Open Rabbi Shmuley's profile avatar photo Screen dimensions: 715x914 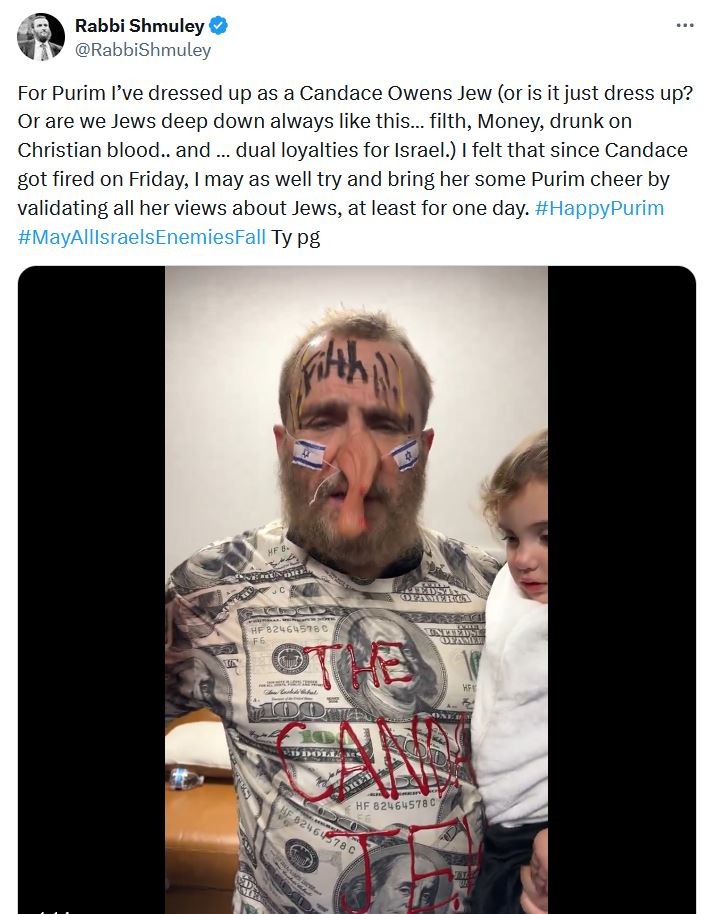pyautogui.click(x=41, y=37)
